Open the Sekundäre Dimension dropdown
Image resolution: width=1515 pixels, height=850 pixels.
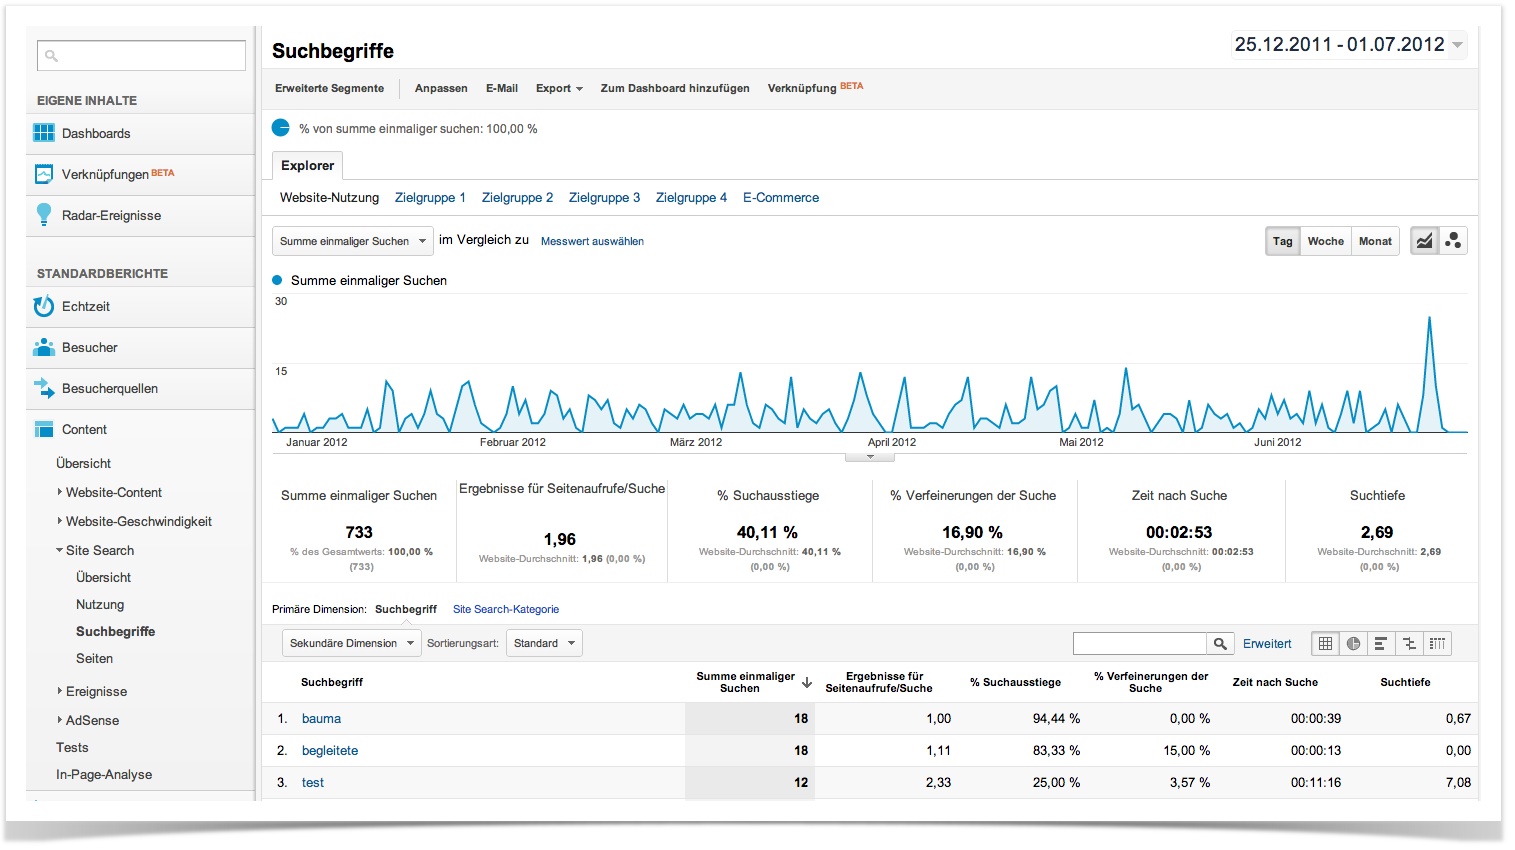[x=351, y=643]
